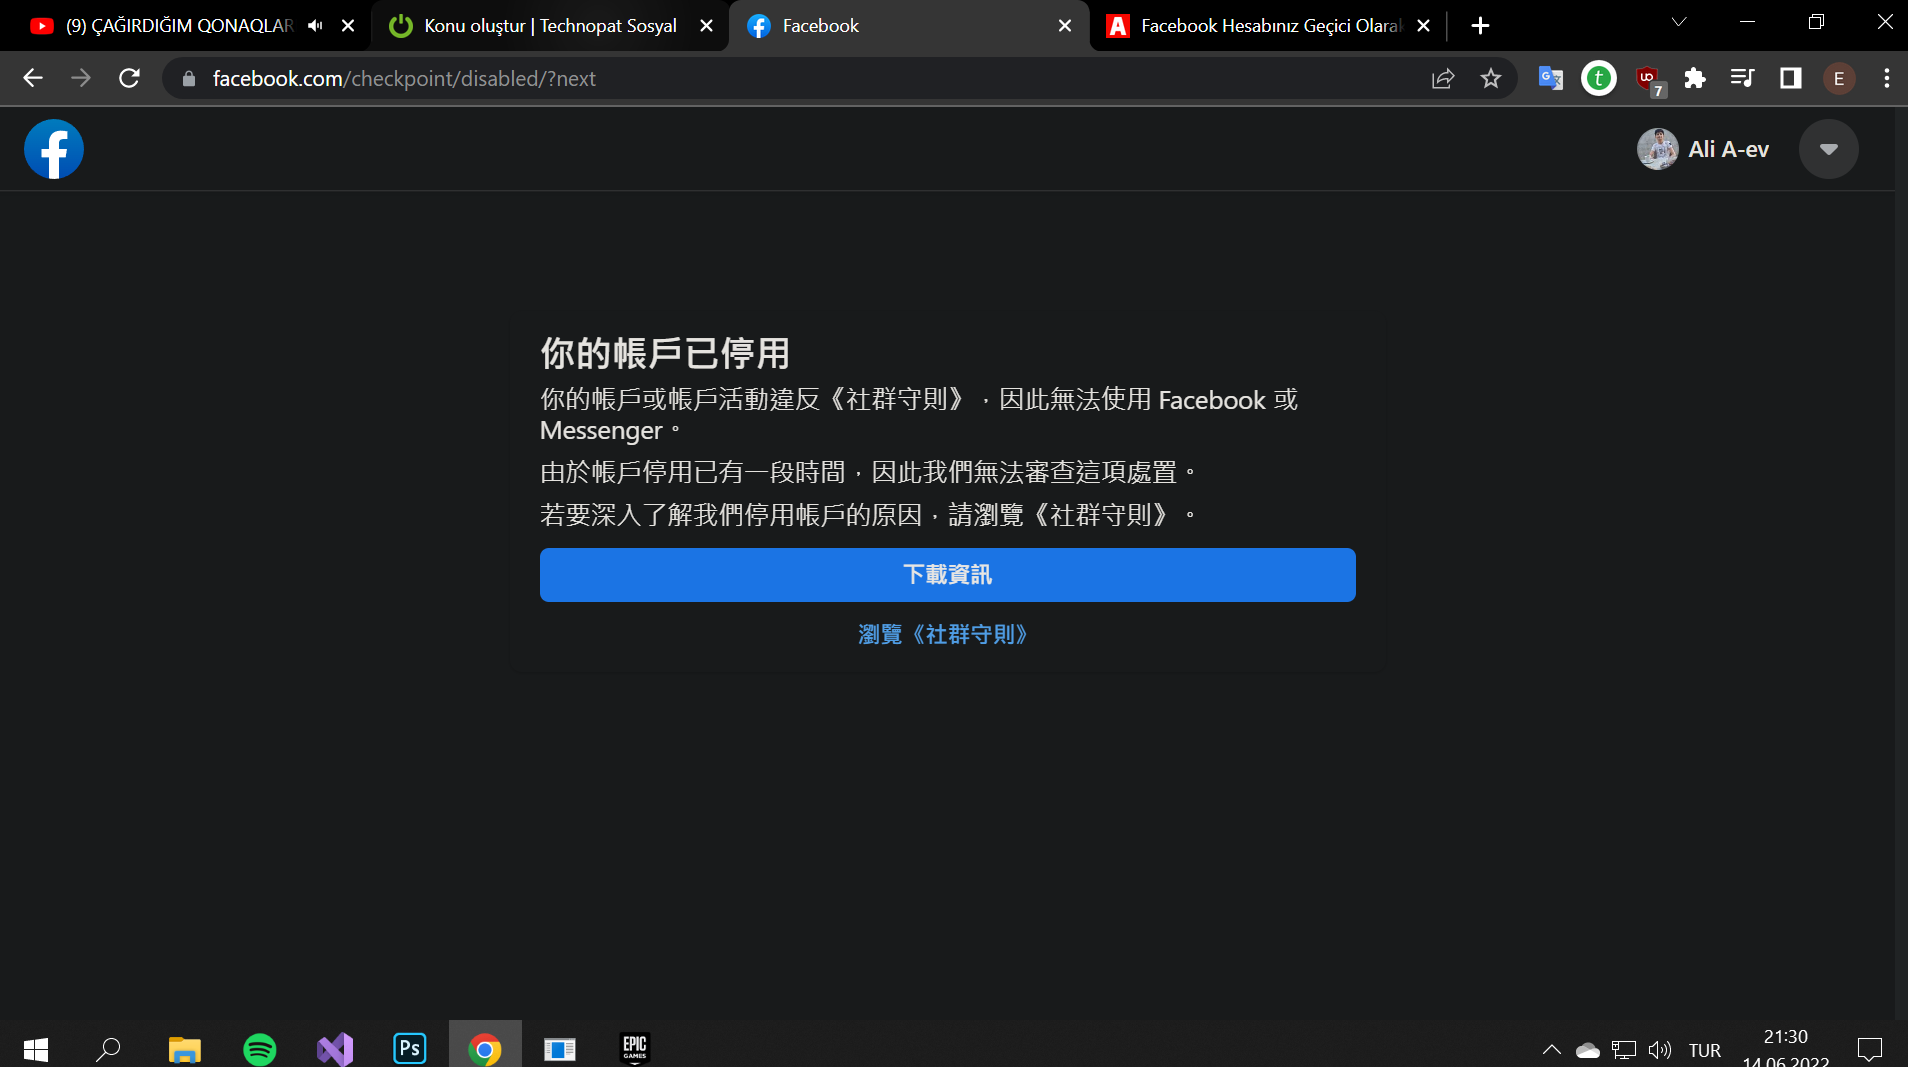The height and width of the screenshot is (1067, 1908).
Task: Open the network tray icon
Action: [x=1624, y=1050]
